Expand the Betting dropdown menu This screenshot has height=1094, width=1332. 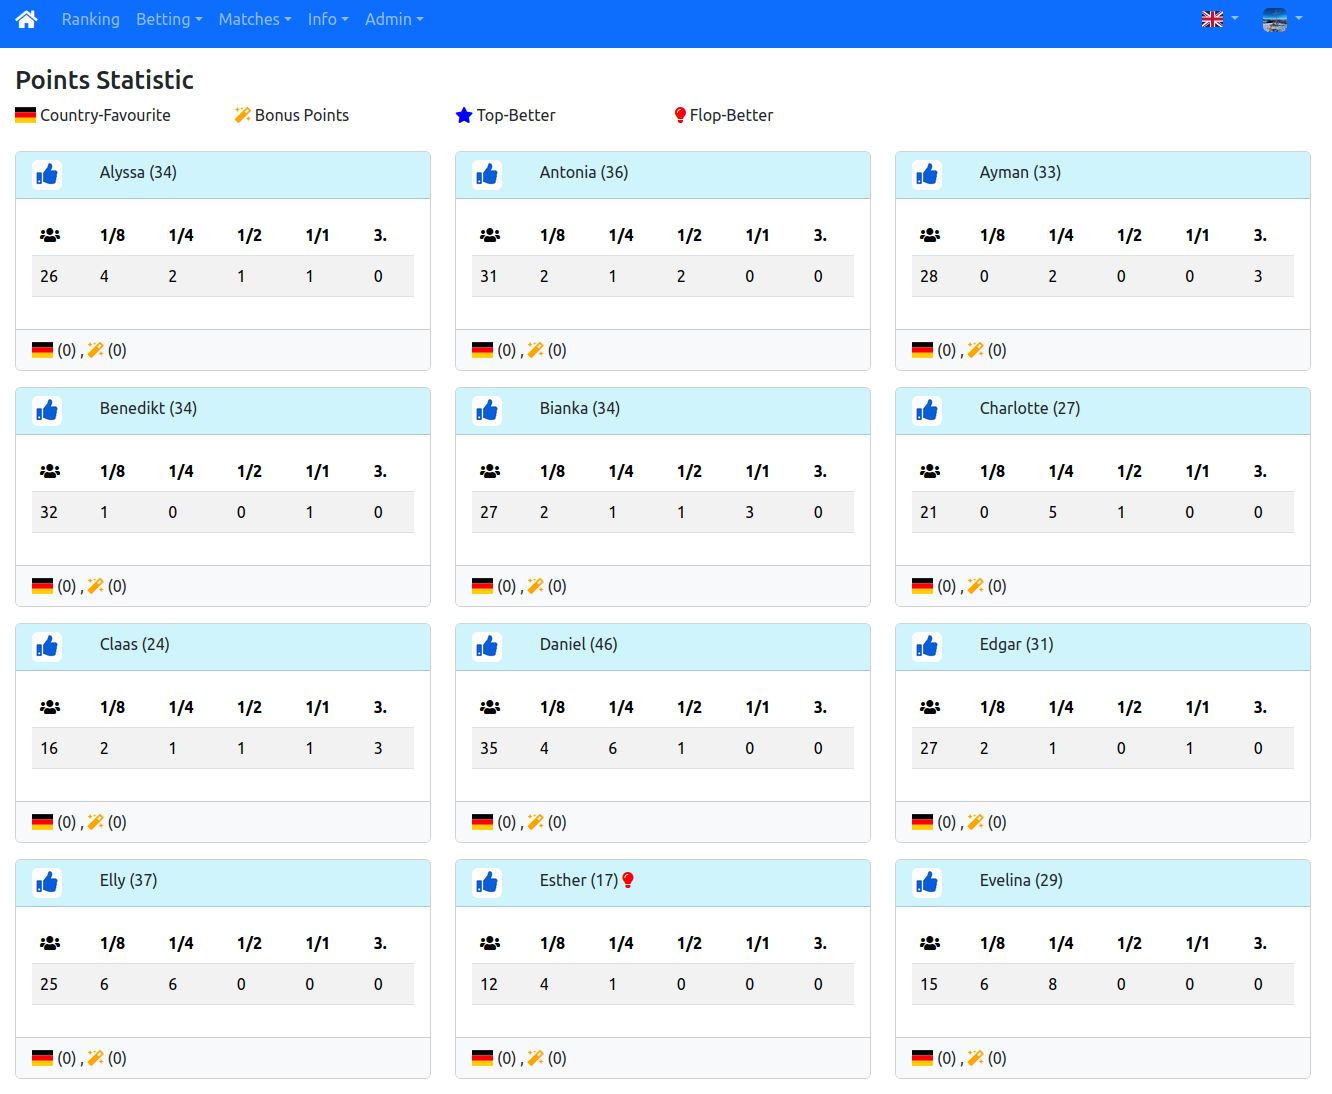[x=169, y=19]
